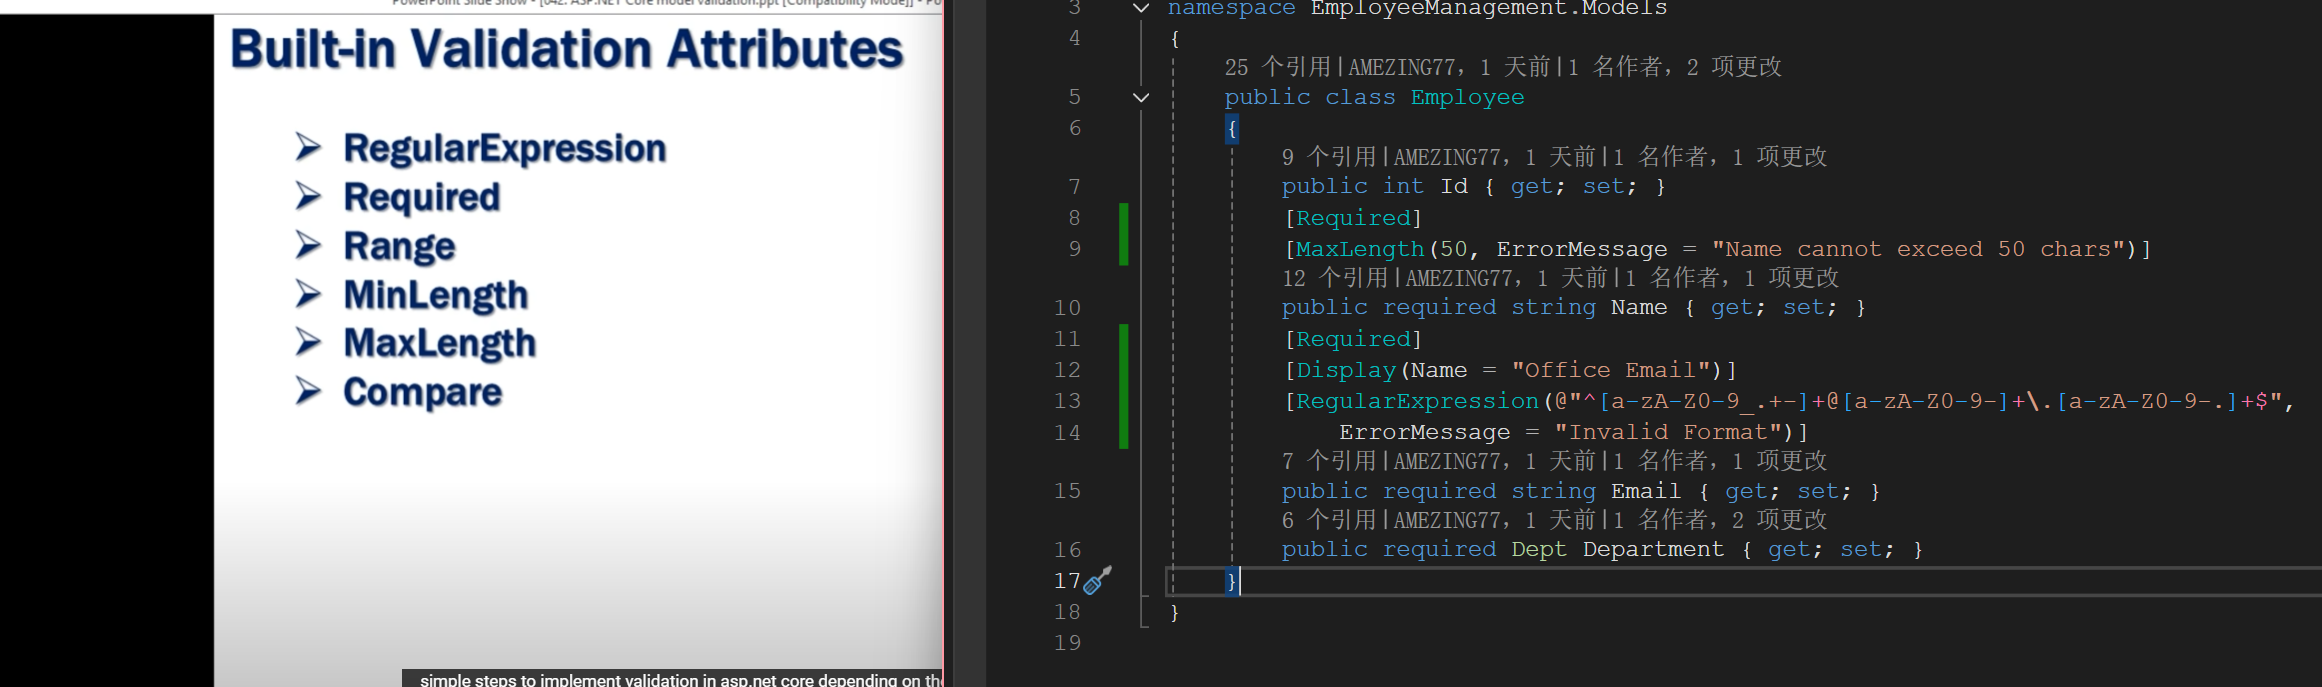Image resolution: width=2322 pixels, height=687 pixels.
Task: Click the 'Employee' class name
Action: click(x=1467, y=98)
